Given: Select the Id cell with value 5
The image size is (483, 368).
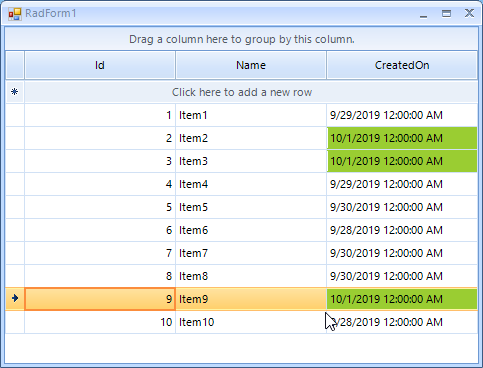Looking at the screenshot, I should coord(100,207).
